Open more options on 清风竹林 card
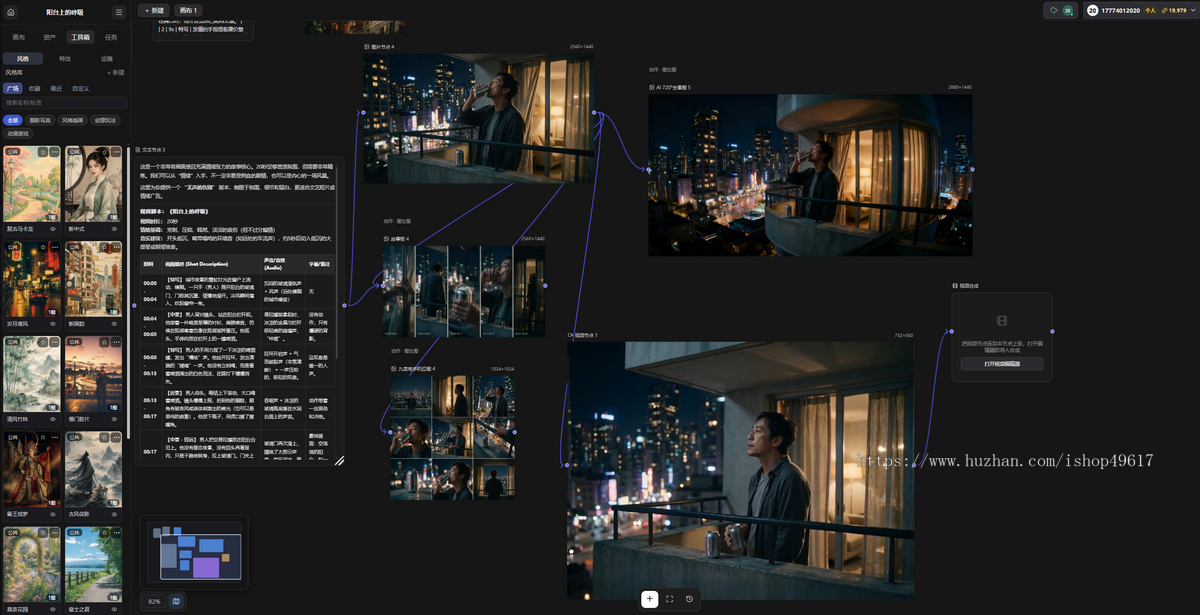The image size is (1200, 615). click(x=55, y=343)
